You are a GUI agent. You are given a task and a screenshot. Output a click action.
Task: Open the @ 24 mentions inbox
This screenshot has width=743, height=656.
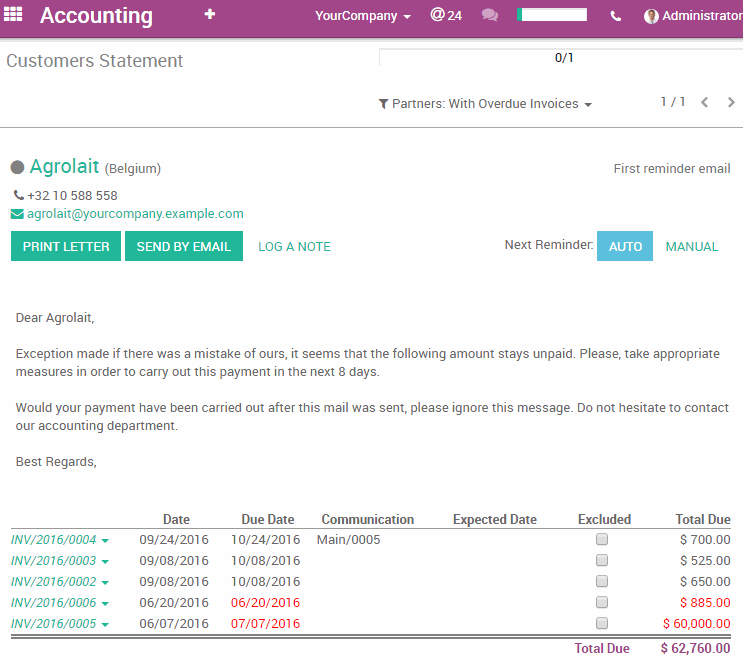(446, 15)
